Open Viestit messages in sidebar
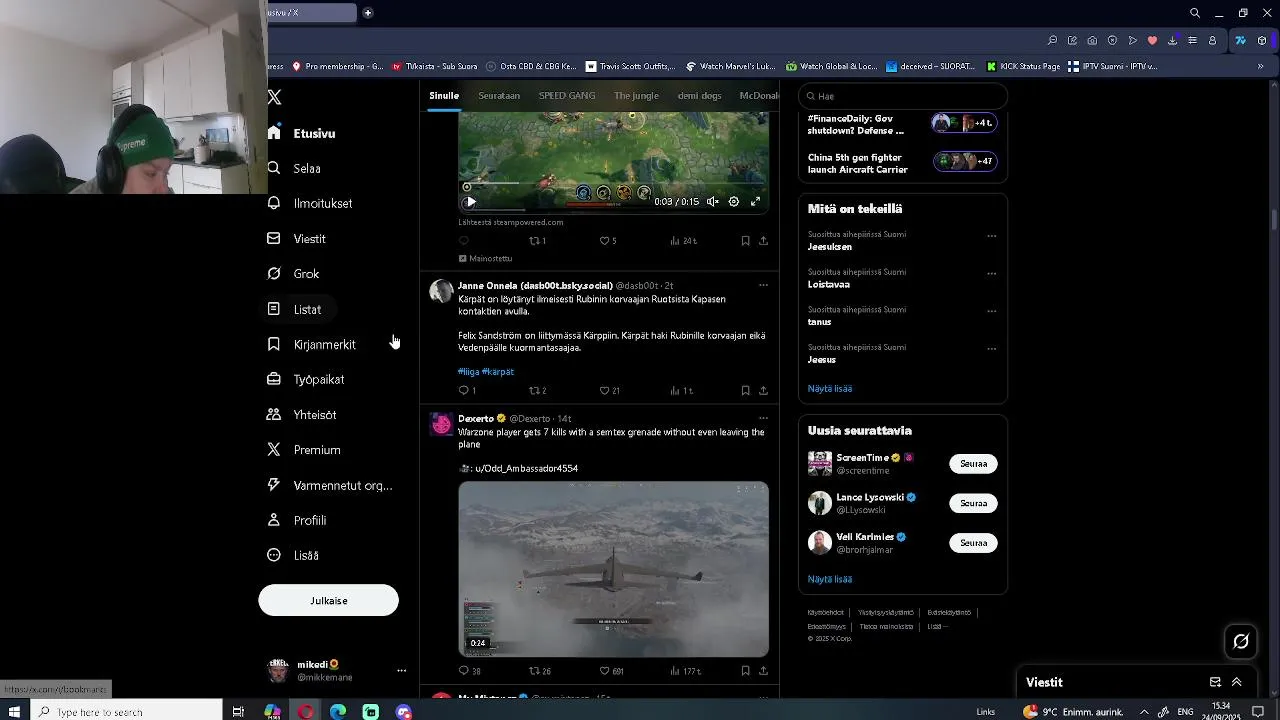 tap(296, 238)
